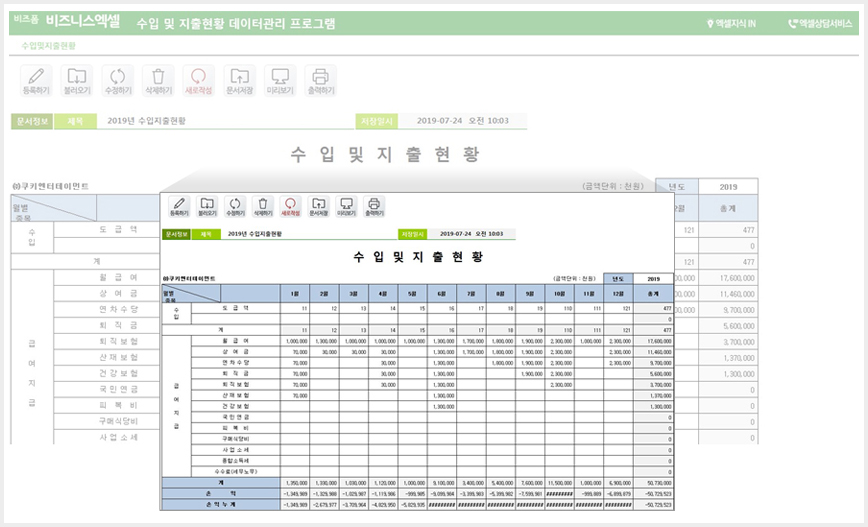
Task: Click 삭제하기 trash icon in background toolbar
Action: click(x=158, y=81)
